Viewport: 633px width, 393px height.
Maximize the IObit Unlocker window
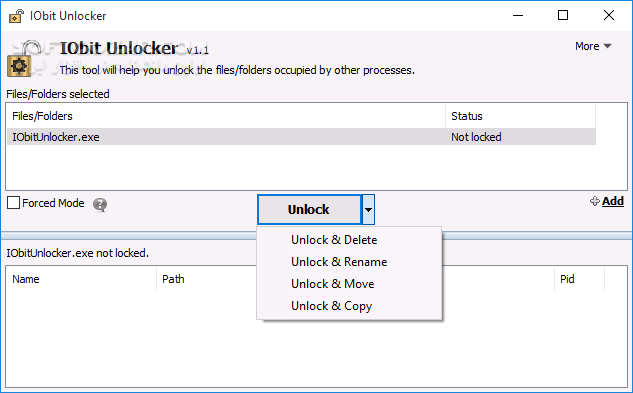pyautogui.click(x=563, y=15)
